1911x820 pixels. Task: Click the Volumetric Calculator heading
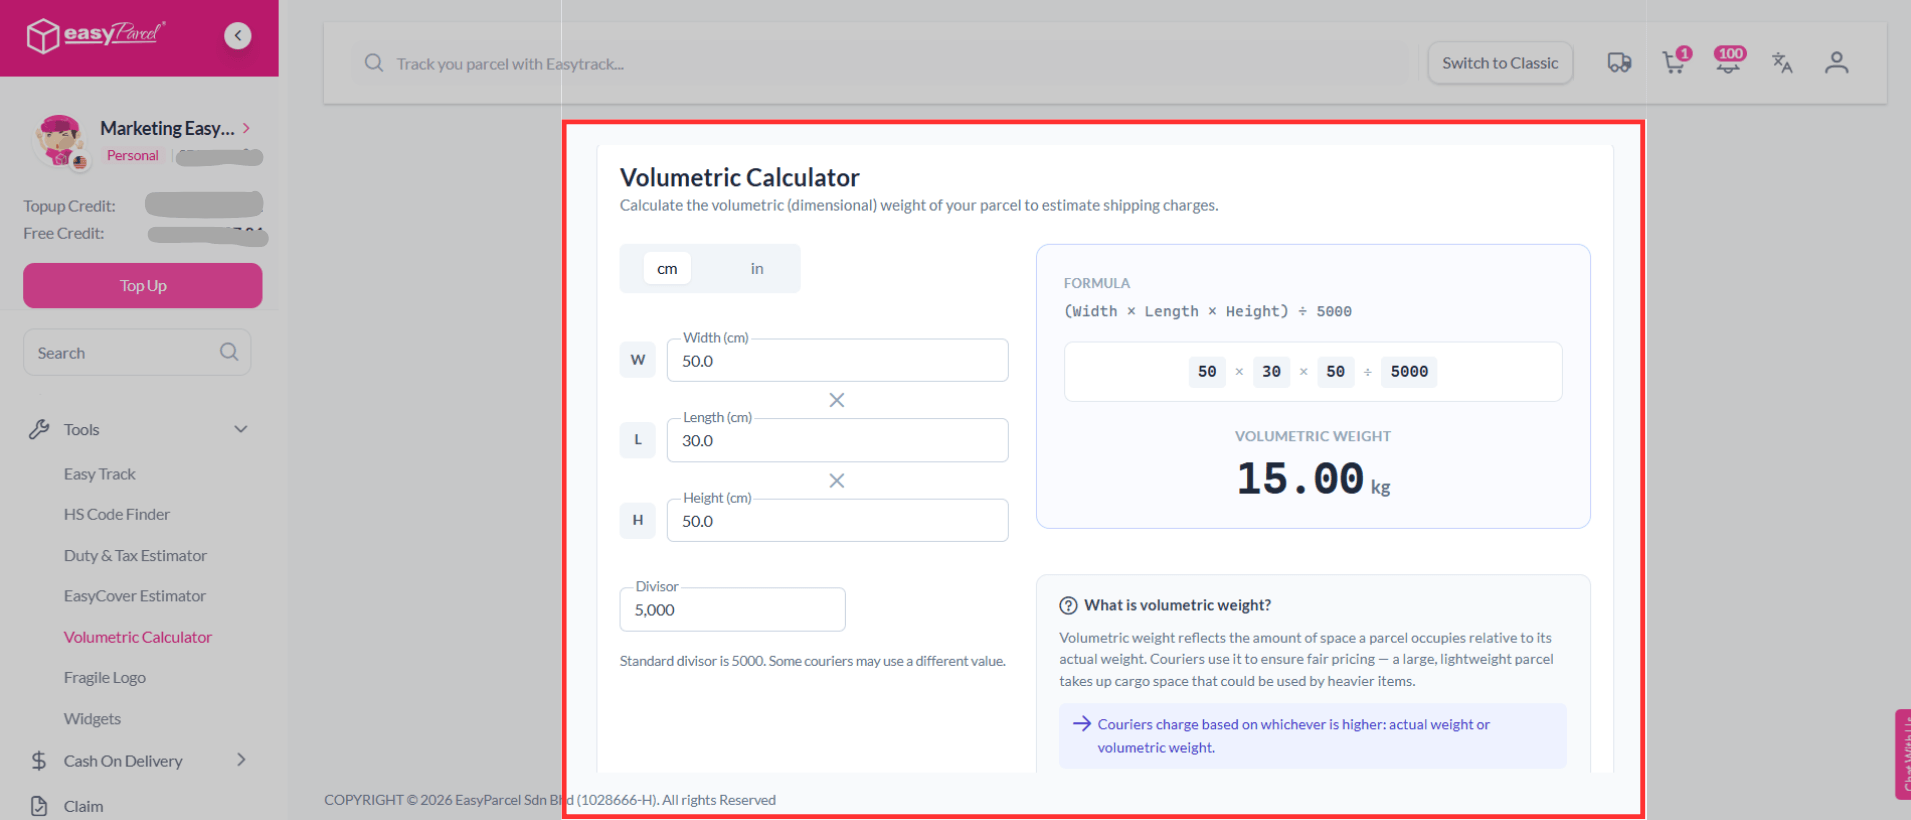739,177
